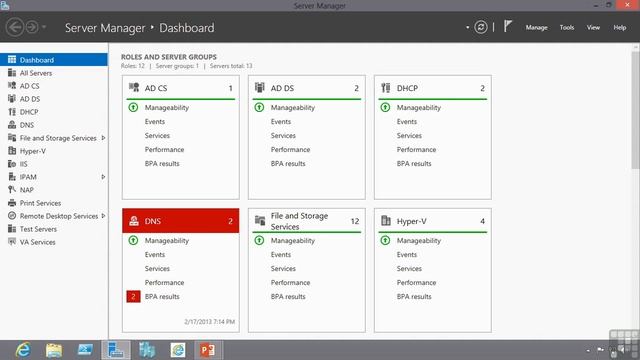Open the Manage menu
640x360 pixels.
(x=536, y=27)
